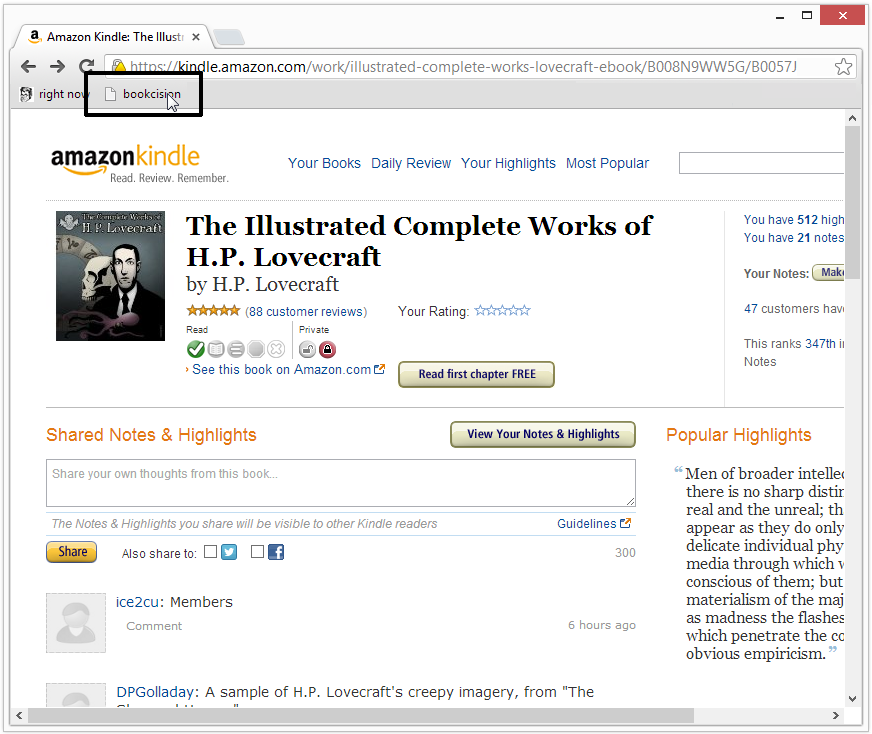
Task: Open the DPGolladay user profile link
Action: (155, 692)
